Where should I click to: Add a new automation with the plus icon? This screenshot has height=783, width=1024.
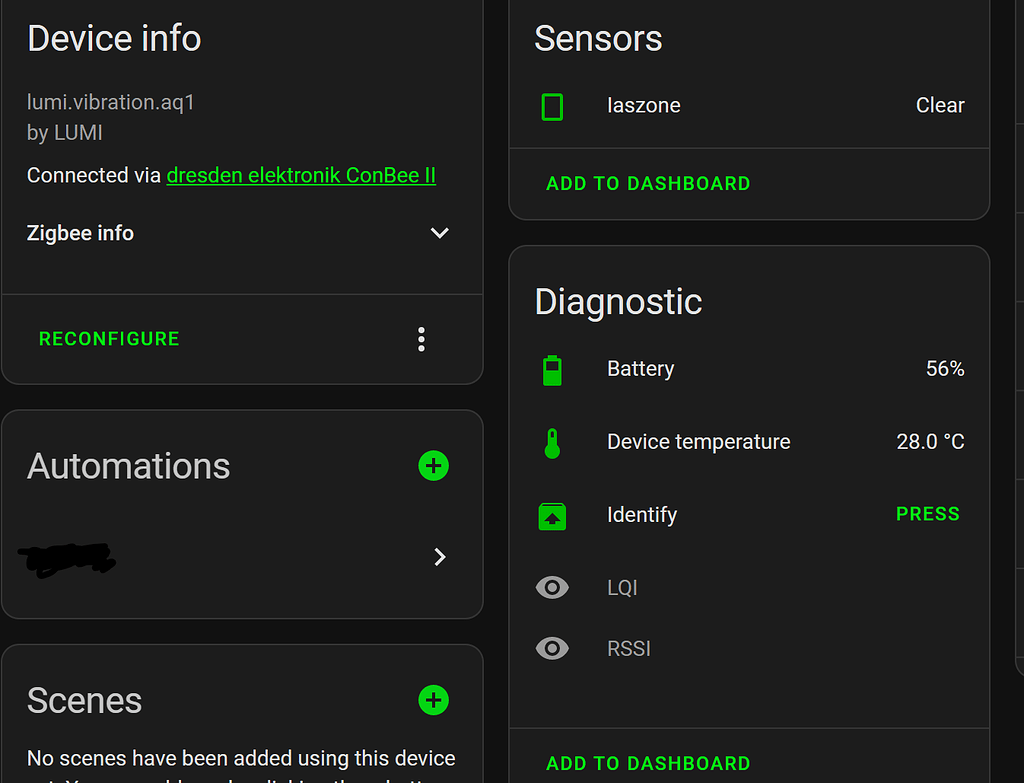[x=433, y=466]
